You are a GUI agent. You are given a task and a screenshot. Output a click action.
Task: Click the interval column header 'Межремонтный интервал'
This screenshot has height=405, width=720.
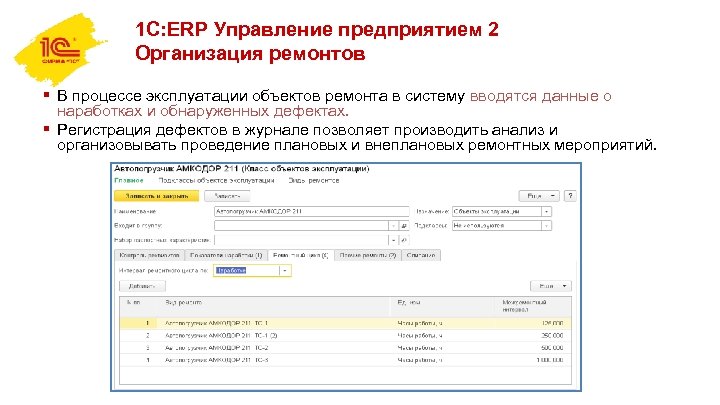click(524, 306)
